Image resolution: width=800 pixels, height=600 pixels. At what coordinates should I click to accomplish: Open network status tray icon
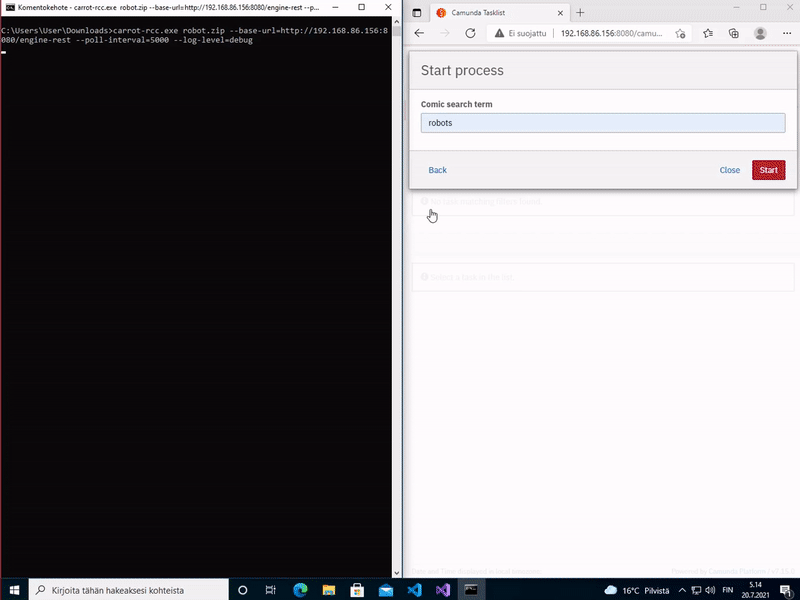pyautogui.click(x=696, y=590)
